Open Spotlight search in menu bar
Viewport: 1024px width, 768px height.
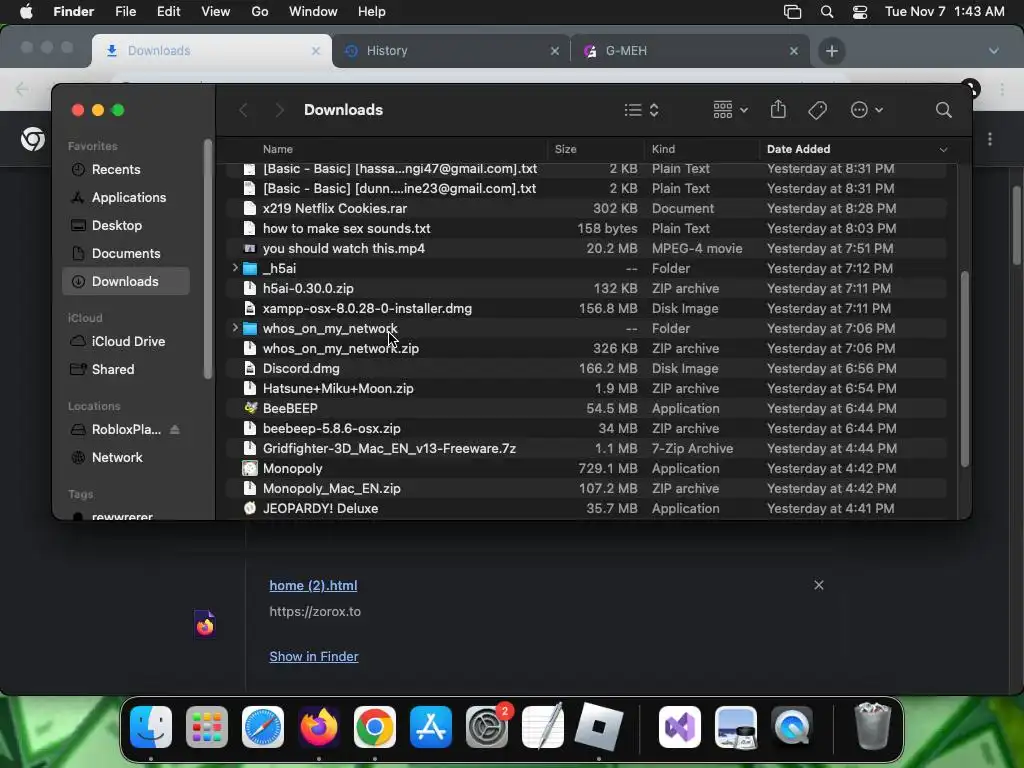point(827,12)
